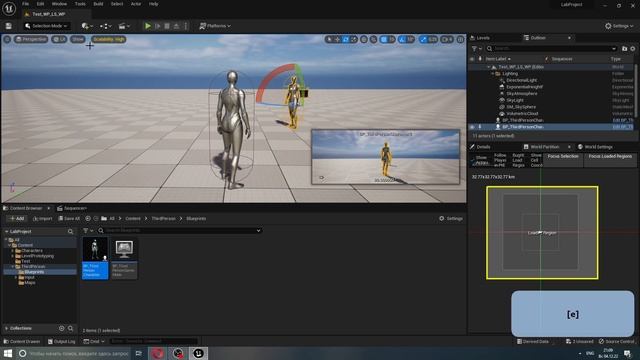Open the Window menu
640x360 pixels.
59,4
